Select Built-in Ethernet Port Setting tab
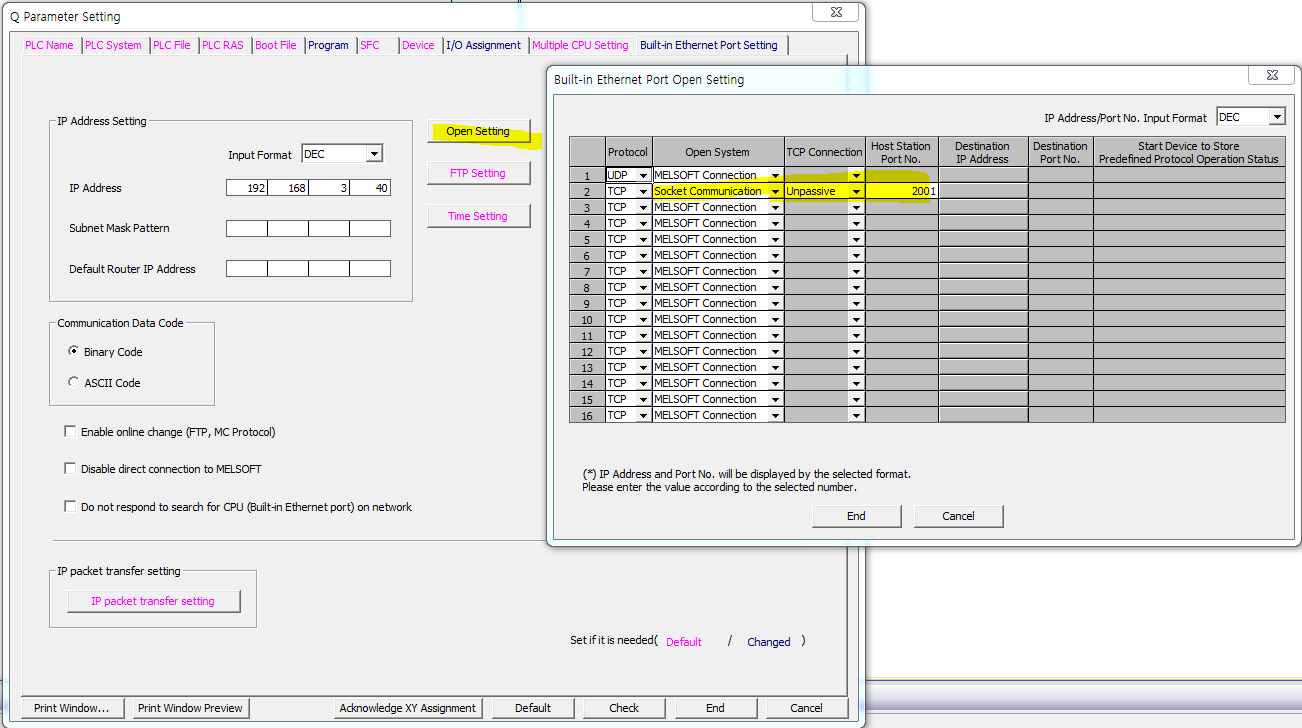The width and height of the screenshot is (1302, 728). tap(709, 44)
